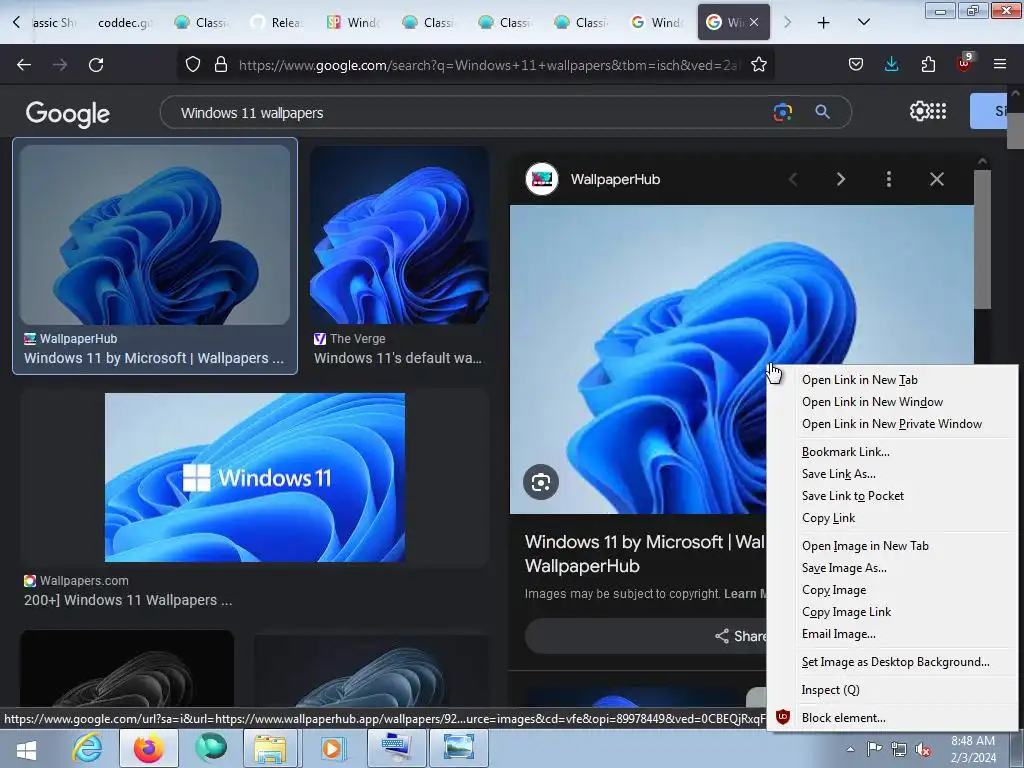Switch to the Relea tab
This screenshot has width=1024, height=768.
[x=279, y=22]
